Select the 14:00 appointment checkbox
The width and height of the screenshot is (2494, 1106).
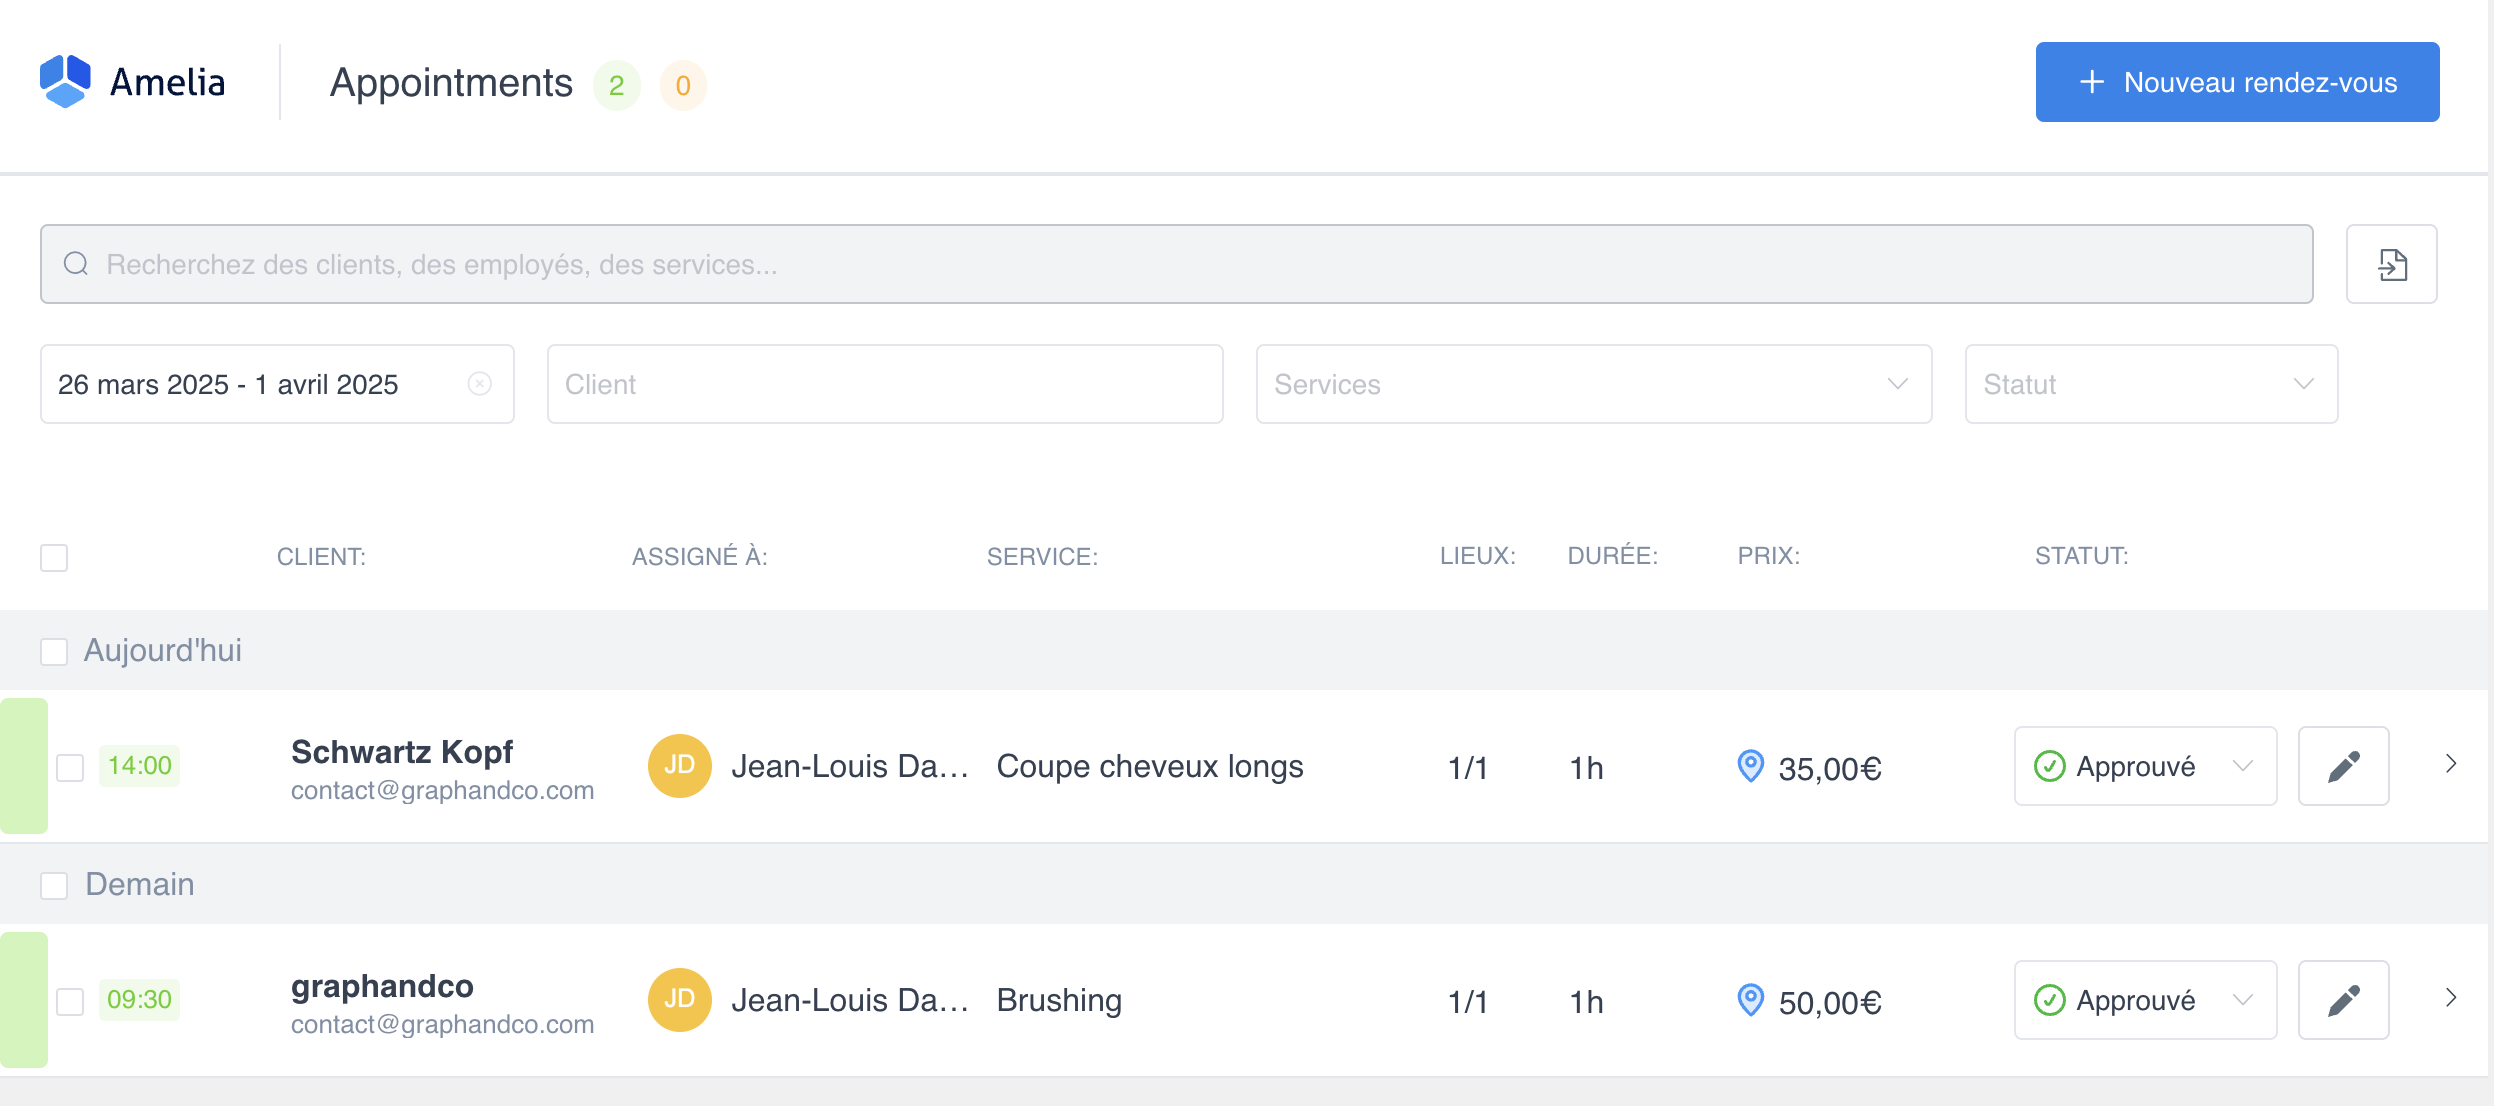pos(70,768)
